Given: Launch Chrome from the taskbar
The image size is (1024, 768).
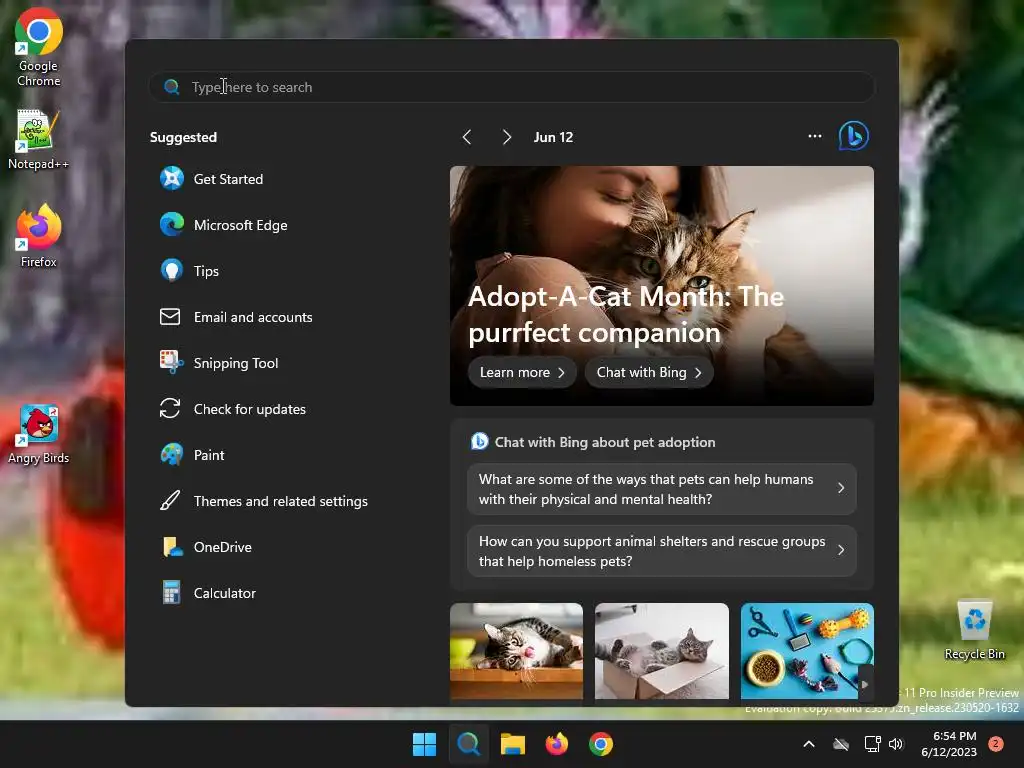Looking at the screenshot, I should [x=601, y=744].
